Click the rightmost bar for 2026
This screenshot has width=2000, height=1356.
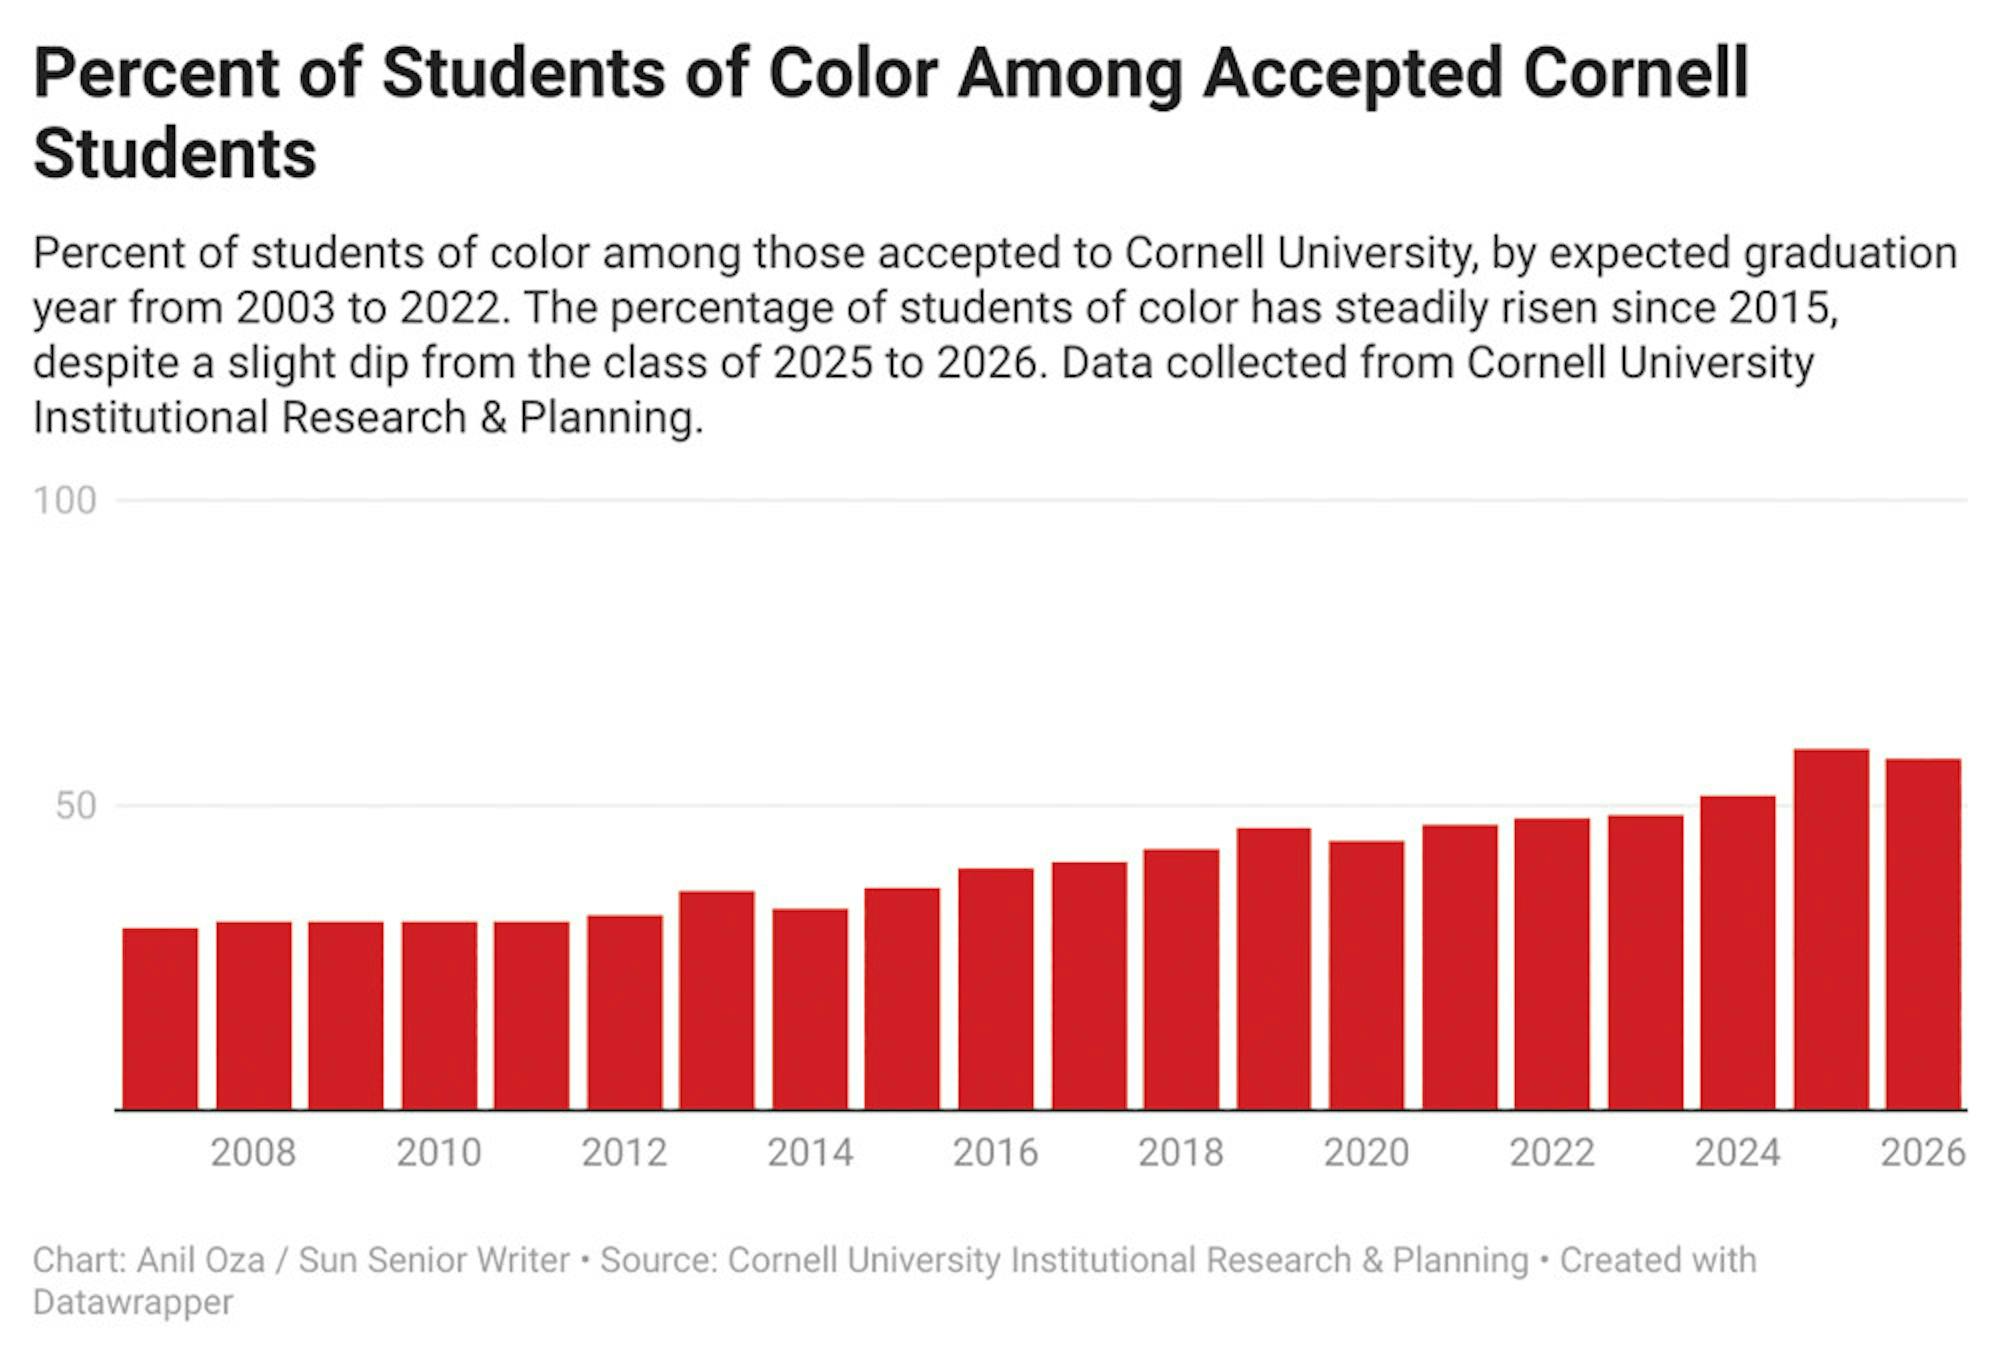click(x=1923, y=934)
